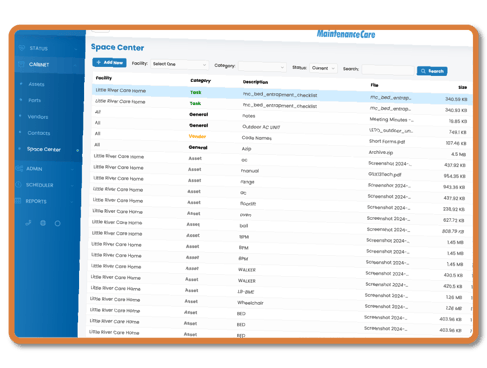The height and width of the screenshot is (368, 487).
Task: Open Contacts in the sidebar
Action: pyautogui.click(x=39, y=133)
